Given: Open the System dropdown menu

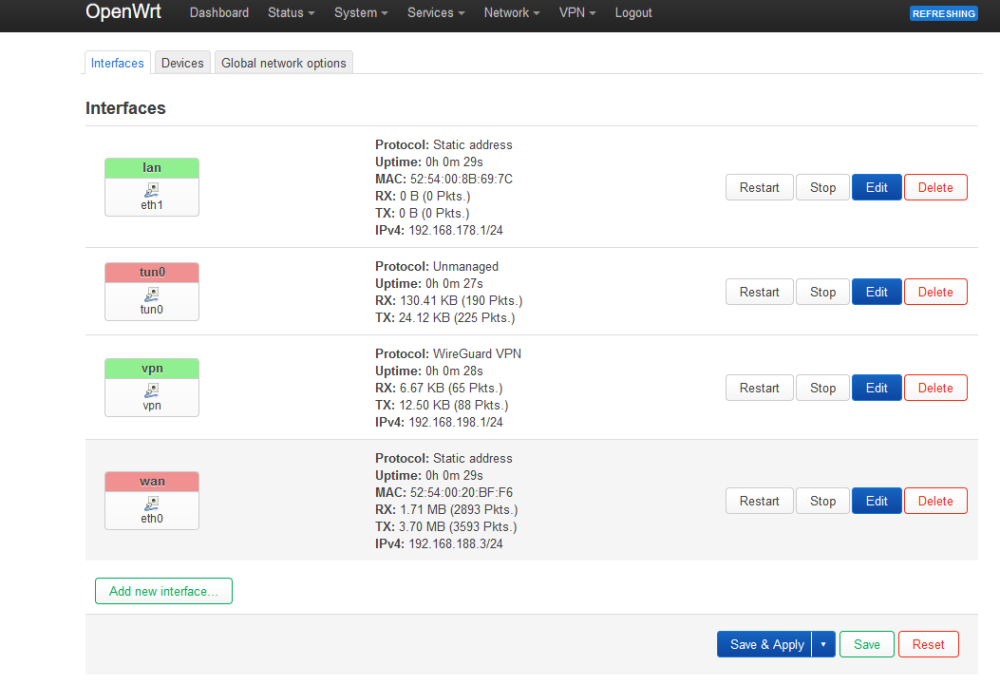Looking at the screenshot, I should pos(361,13).
